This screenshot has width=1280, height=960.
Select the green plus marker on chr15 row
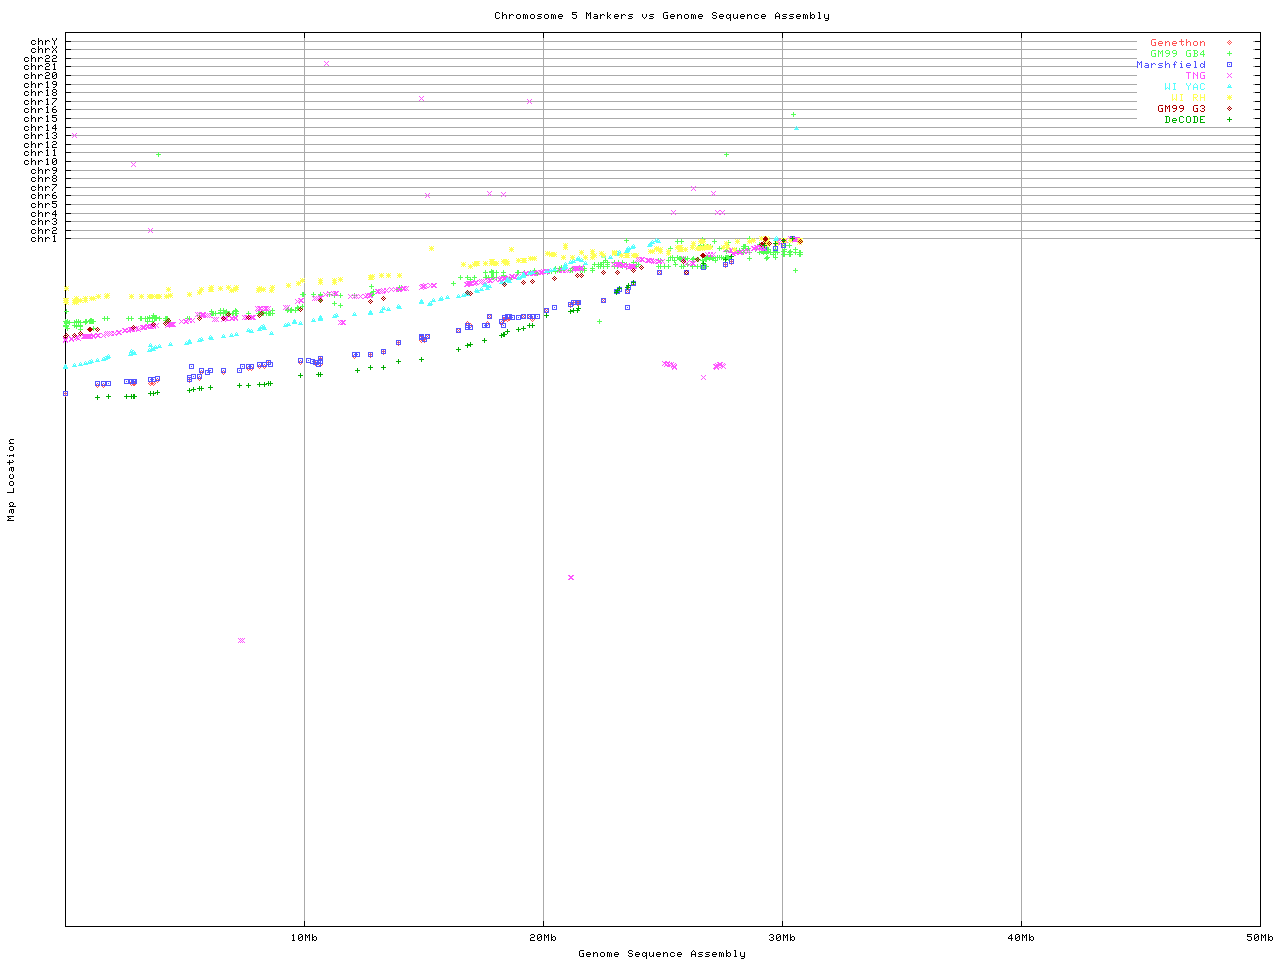pyautogui.click(x=793, y=114)
